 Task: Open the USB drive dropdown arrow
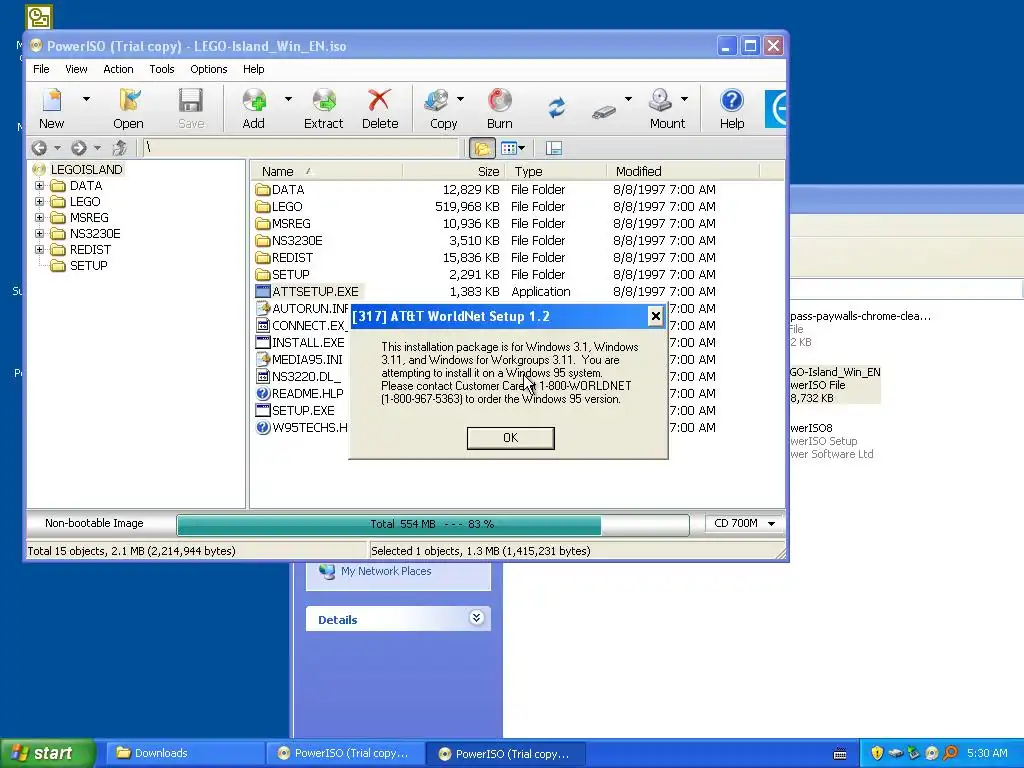pyautogui.click(x=628, y=99)
